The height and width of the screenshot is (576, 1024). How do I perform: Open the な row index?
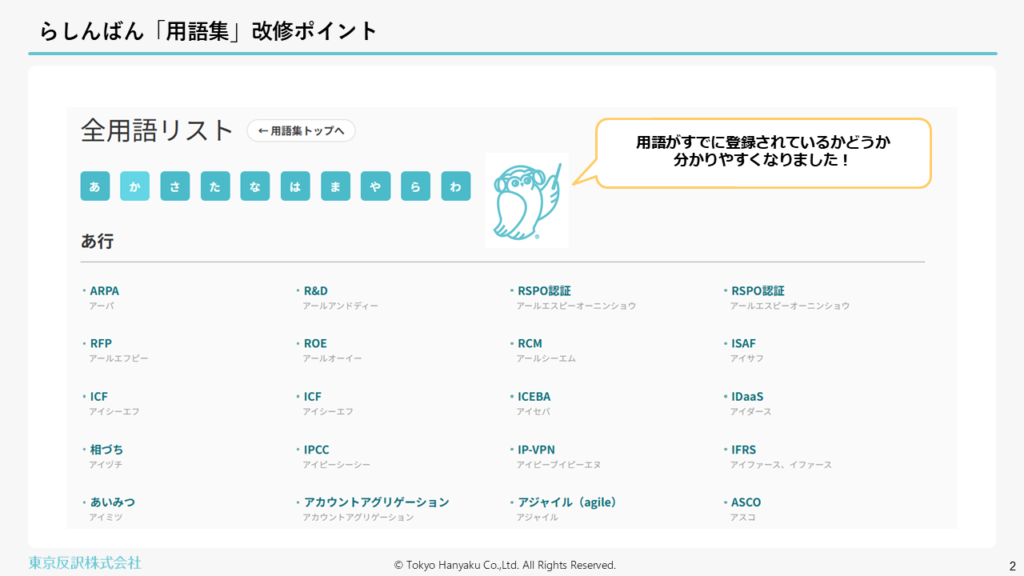tap(255, 186)
